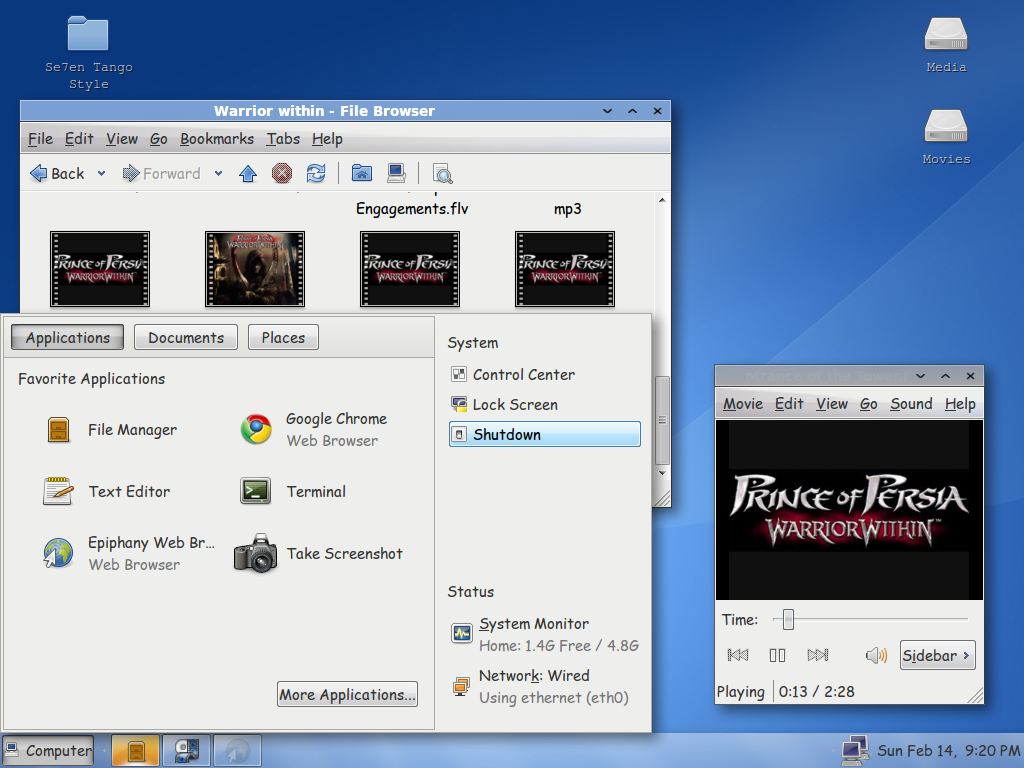Skip to the previous track
1024x768 pixels.
pyautogui.click(x=738, y=655)
